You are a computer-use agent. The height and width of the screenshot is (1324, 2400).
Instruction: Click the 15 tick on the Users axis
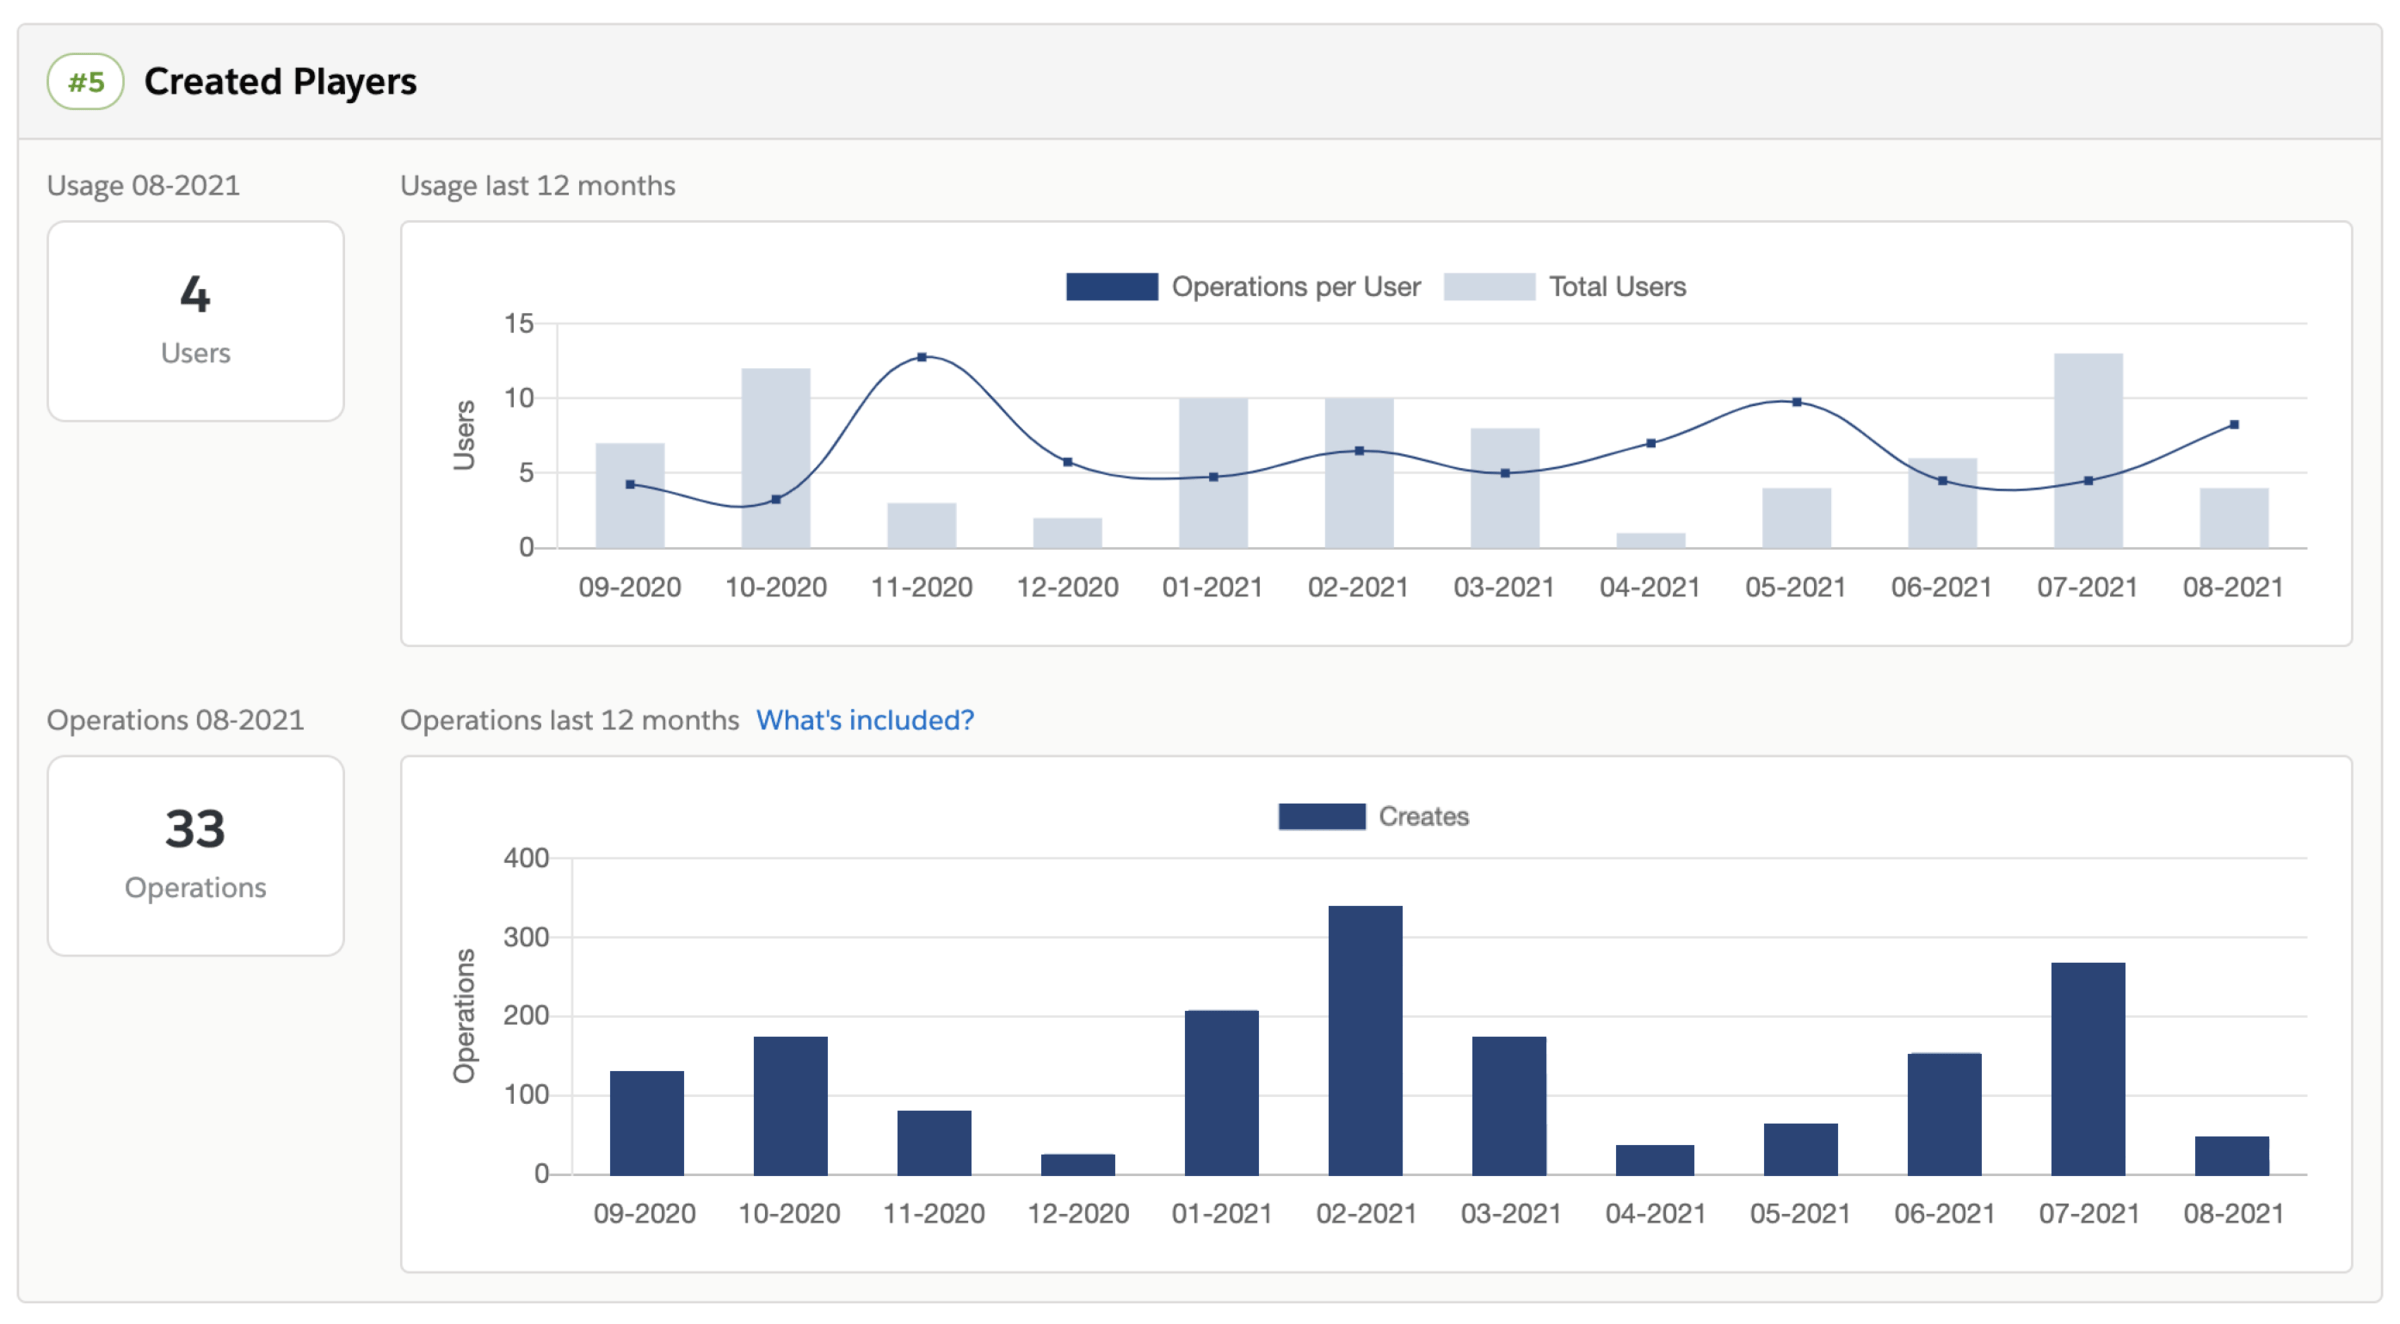click(519, 324)
